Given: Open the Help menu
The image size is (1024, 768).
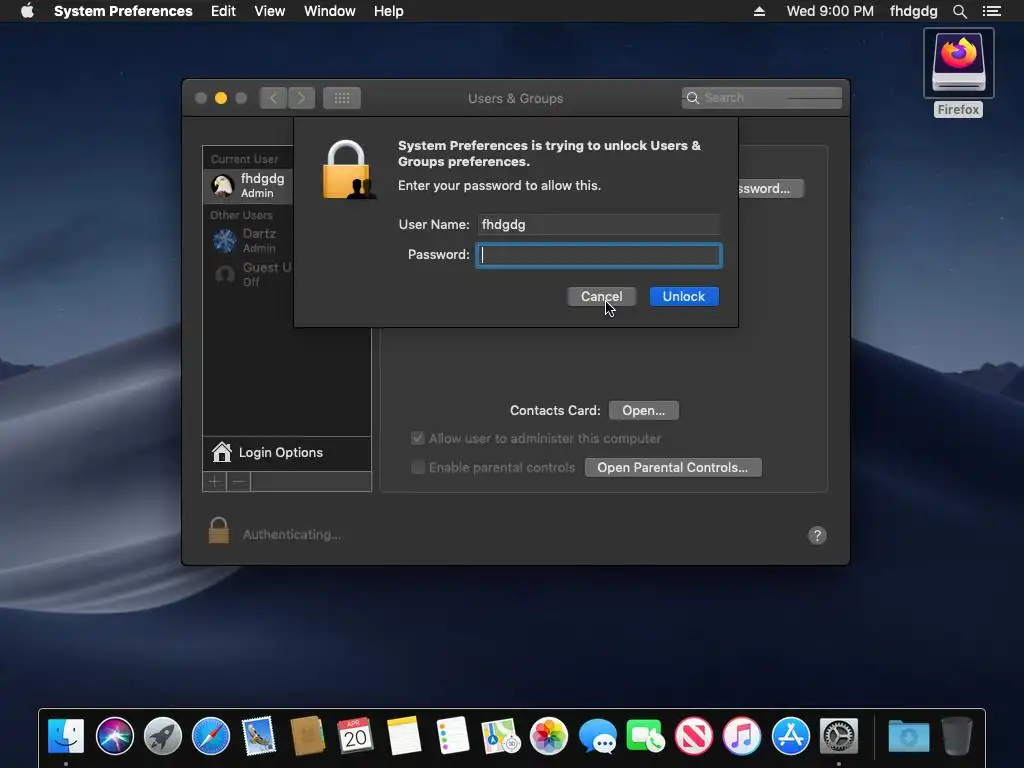Looking at the screenshot, I should [x=388, y=11].
